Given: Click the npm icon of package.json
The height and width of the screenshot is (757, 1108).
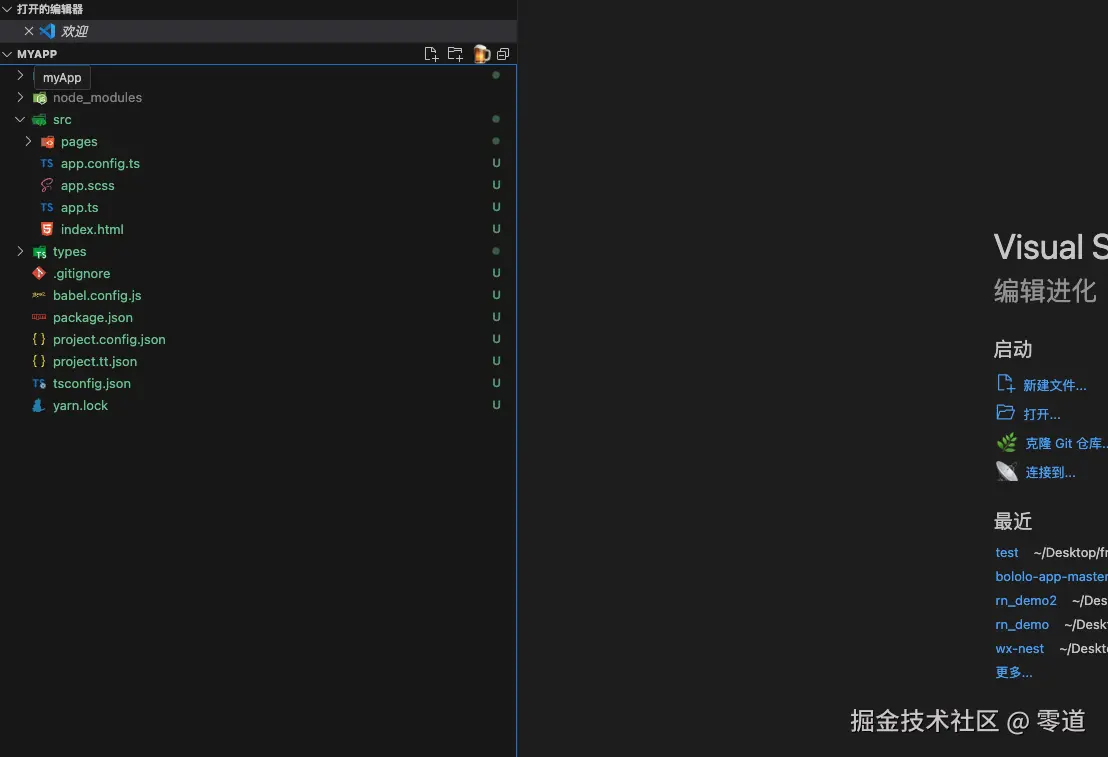Looking at the screenshot, I should tap(39, 317).
